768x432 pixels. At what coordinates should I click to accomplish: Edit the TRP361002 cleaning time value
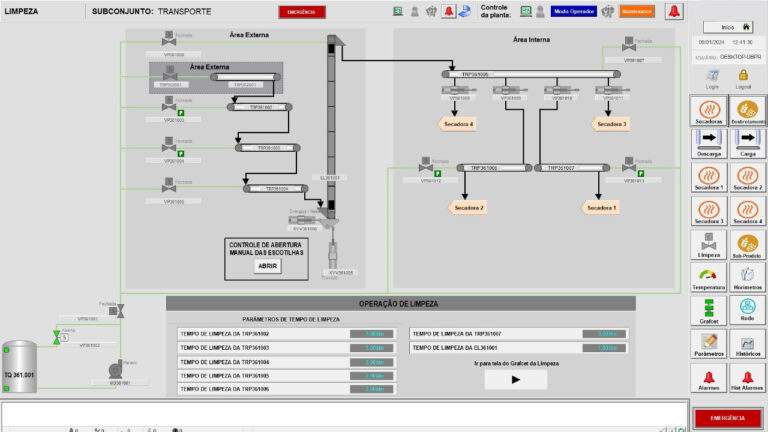click(x=371, y=334)
